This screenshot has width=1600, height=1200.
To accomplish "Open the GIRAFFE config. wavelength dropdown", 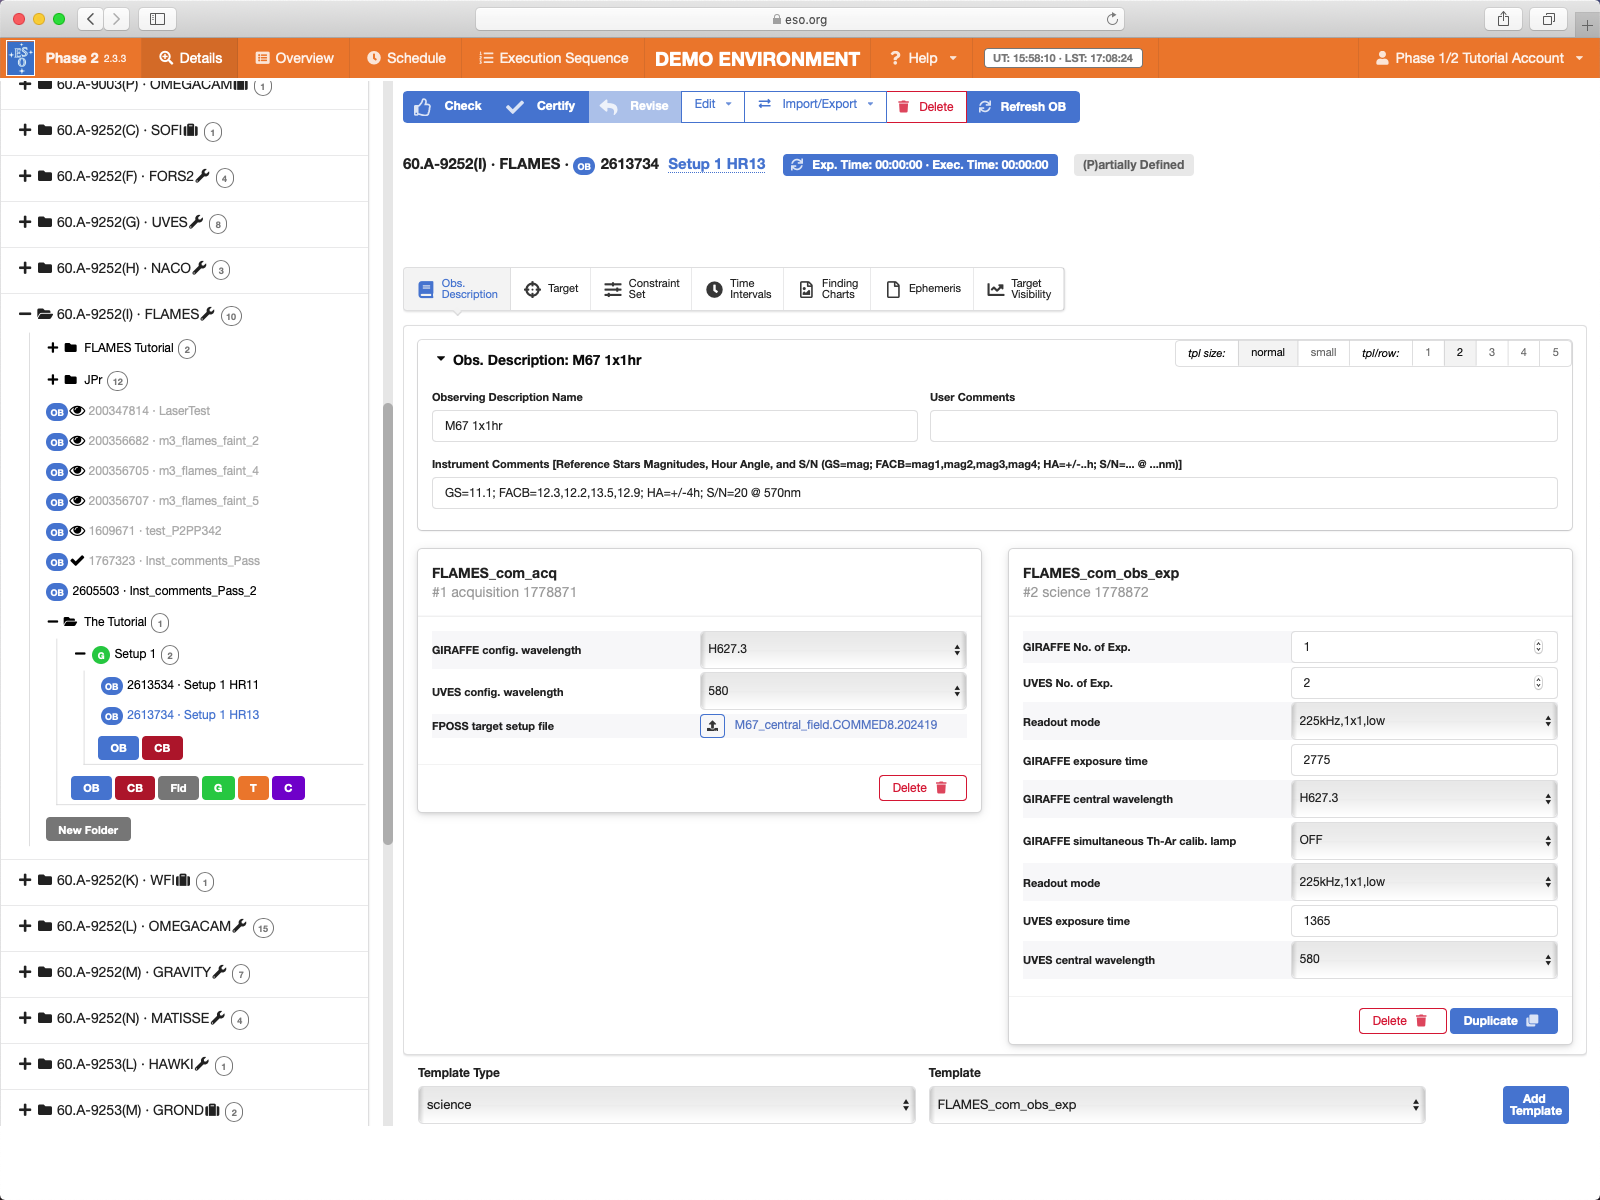I will (832, 650).
